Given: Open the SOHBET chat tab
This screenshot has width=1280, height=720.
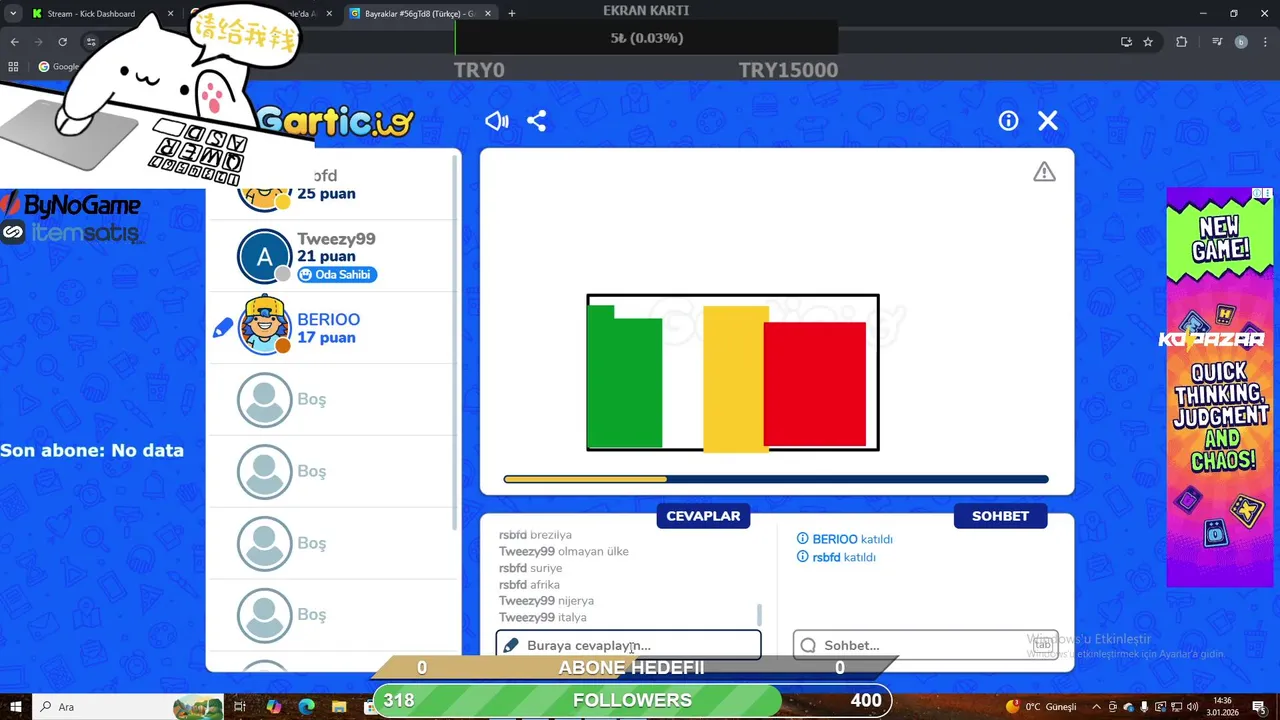Looking at the screenshot, I should (1000, 516).
